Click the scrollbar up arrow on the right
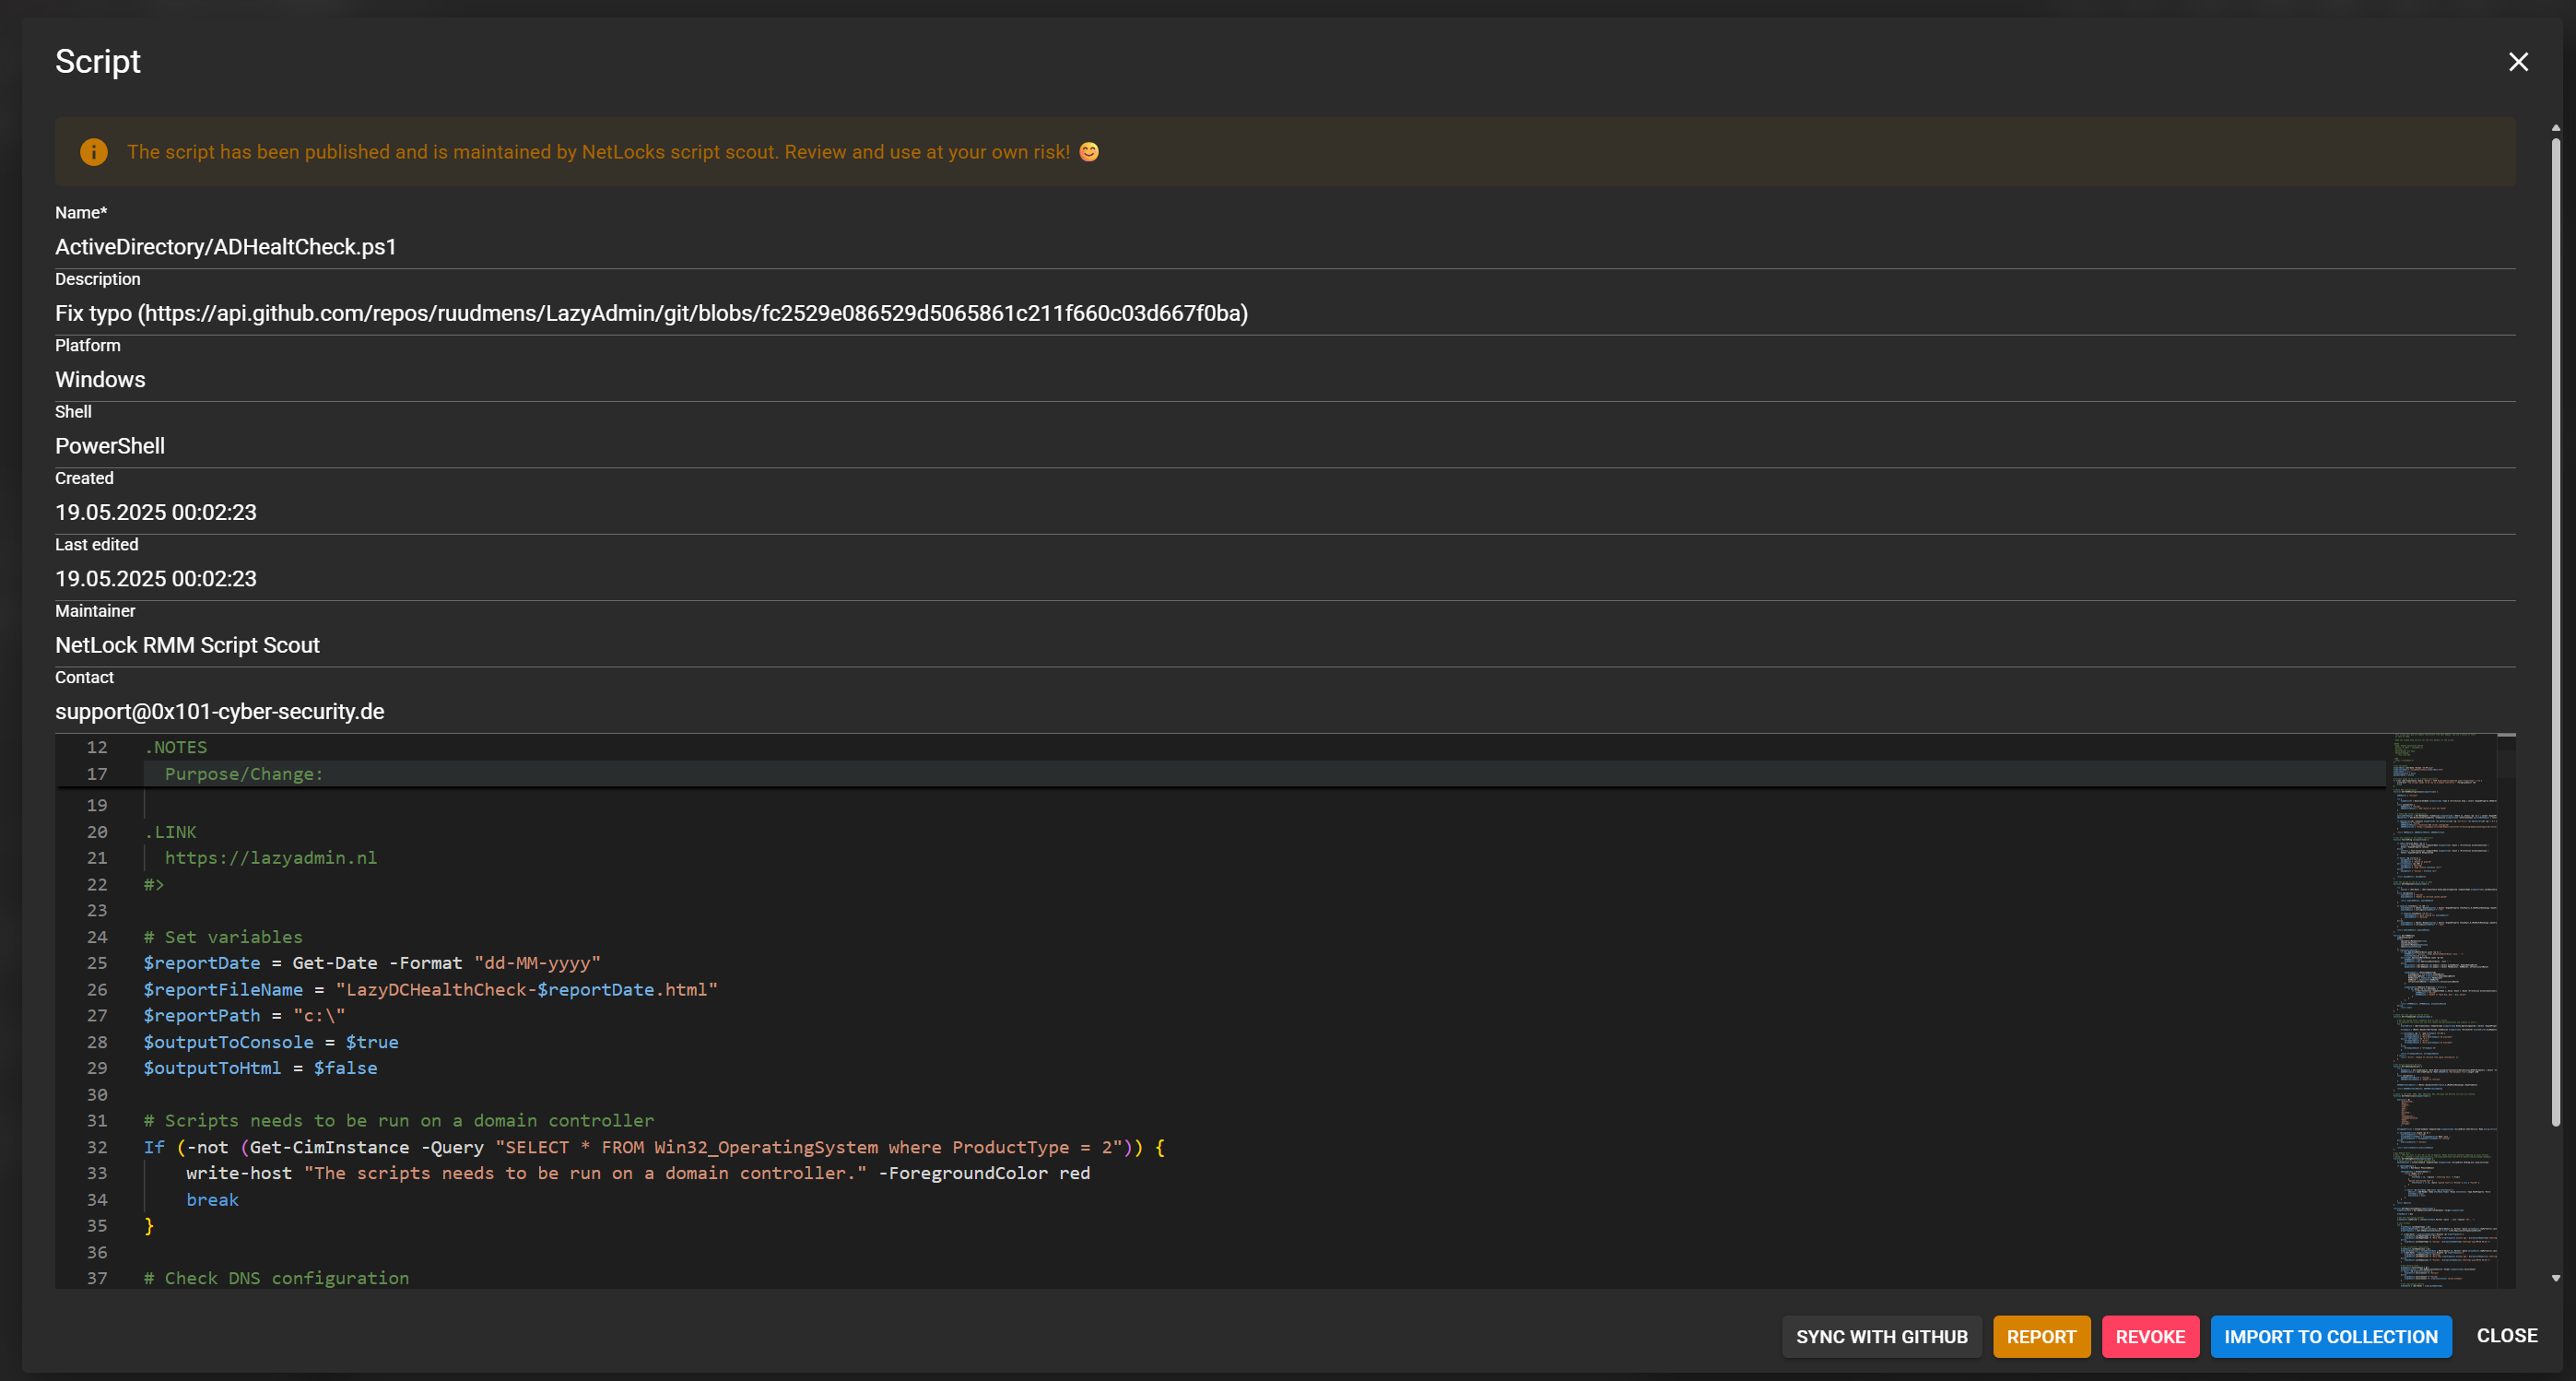 click(x=2557, y=127)
